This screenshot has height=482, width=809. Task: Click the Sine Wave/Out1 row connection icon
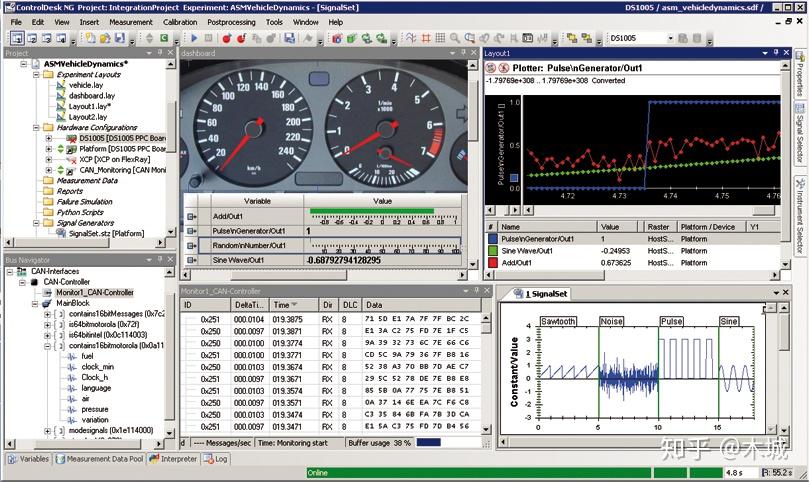pos(191,259)
